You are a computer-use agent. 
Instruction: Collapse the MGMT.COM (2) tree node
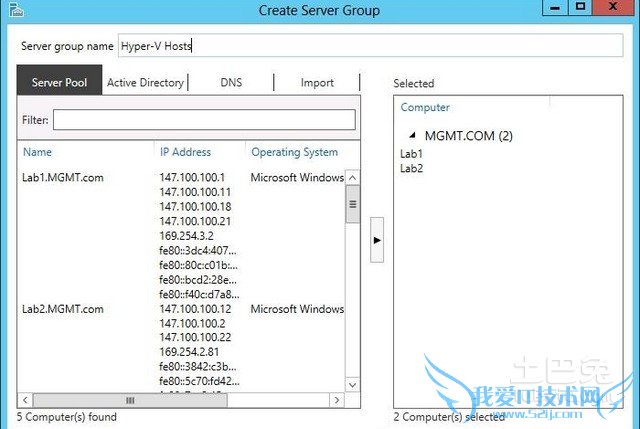(412, 135)
